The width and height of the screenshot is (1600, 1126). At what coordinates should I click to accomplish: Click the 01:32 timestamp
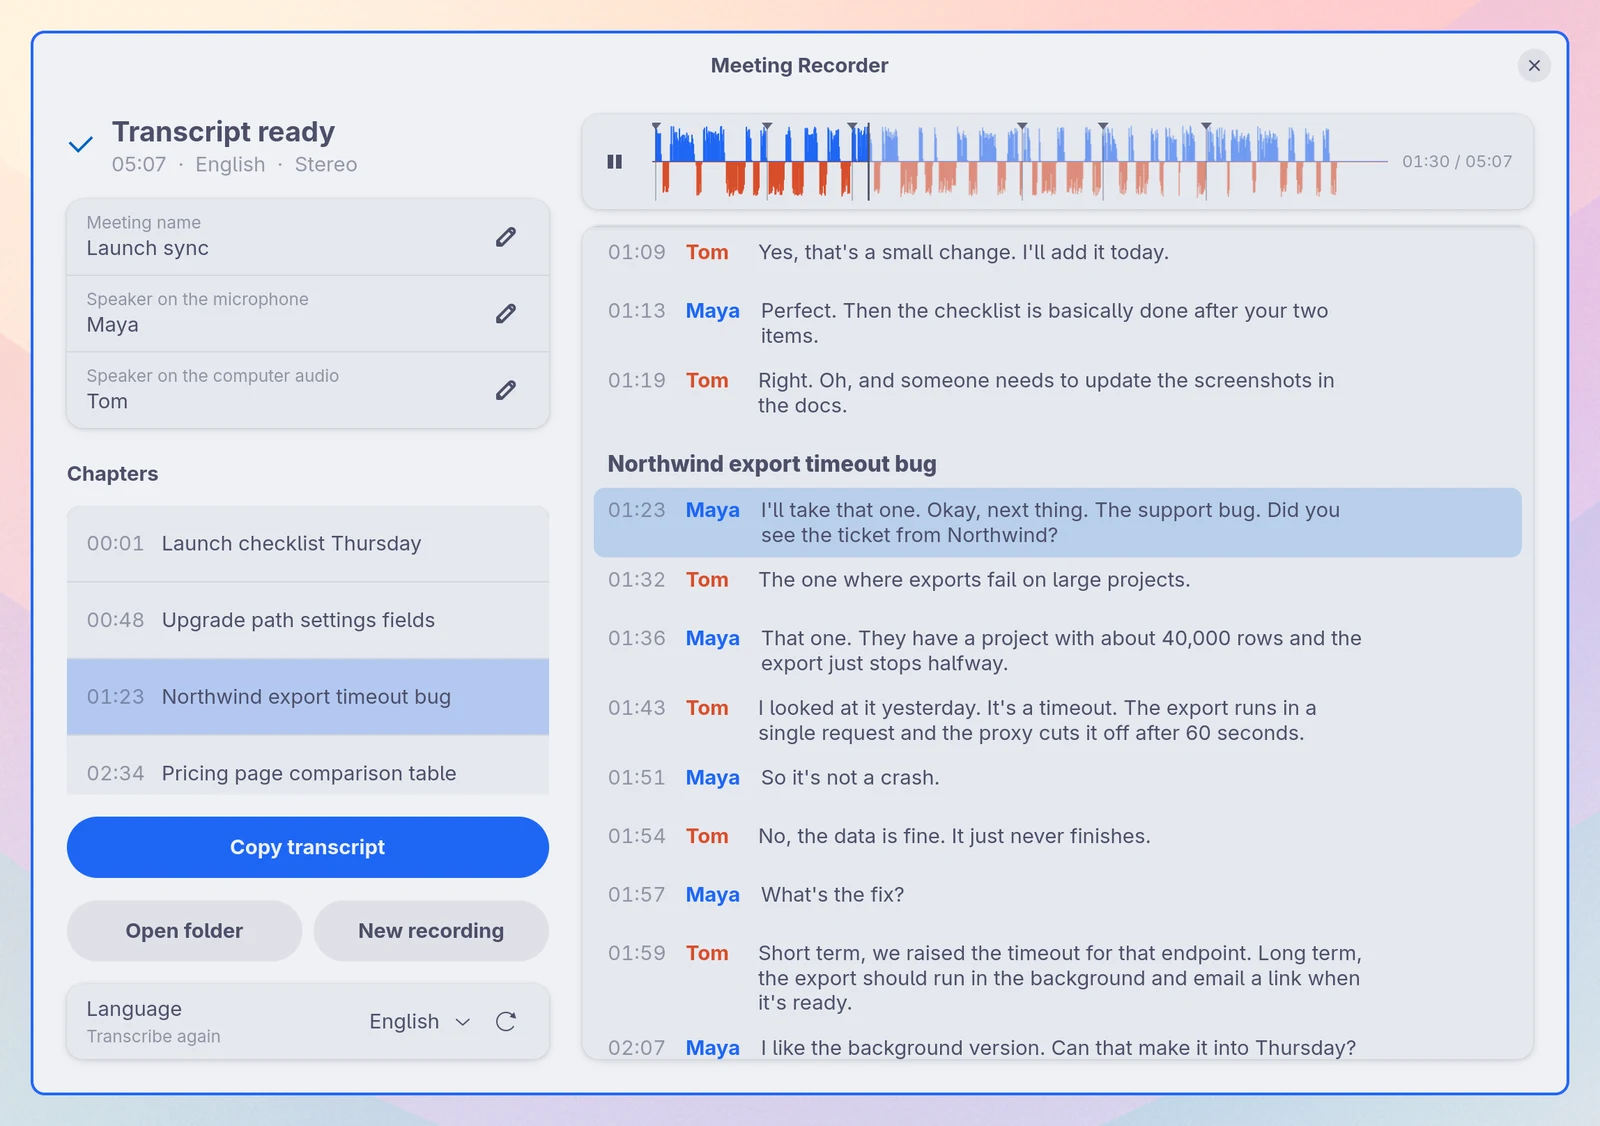coord(636,580)
